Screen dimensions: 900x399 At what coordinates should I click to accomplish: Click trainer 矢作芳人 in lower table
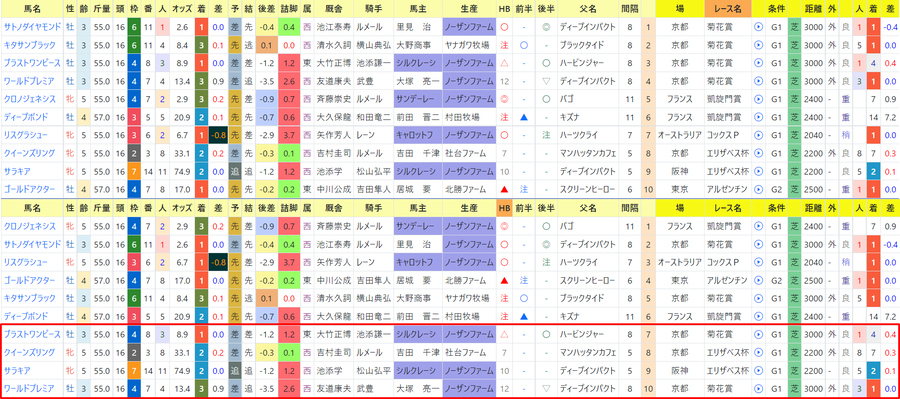tap(334, 262)
